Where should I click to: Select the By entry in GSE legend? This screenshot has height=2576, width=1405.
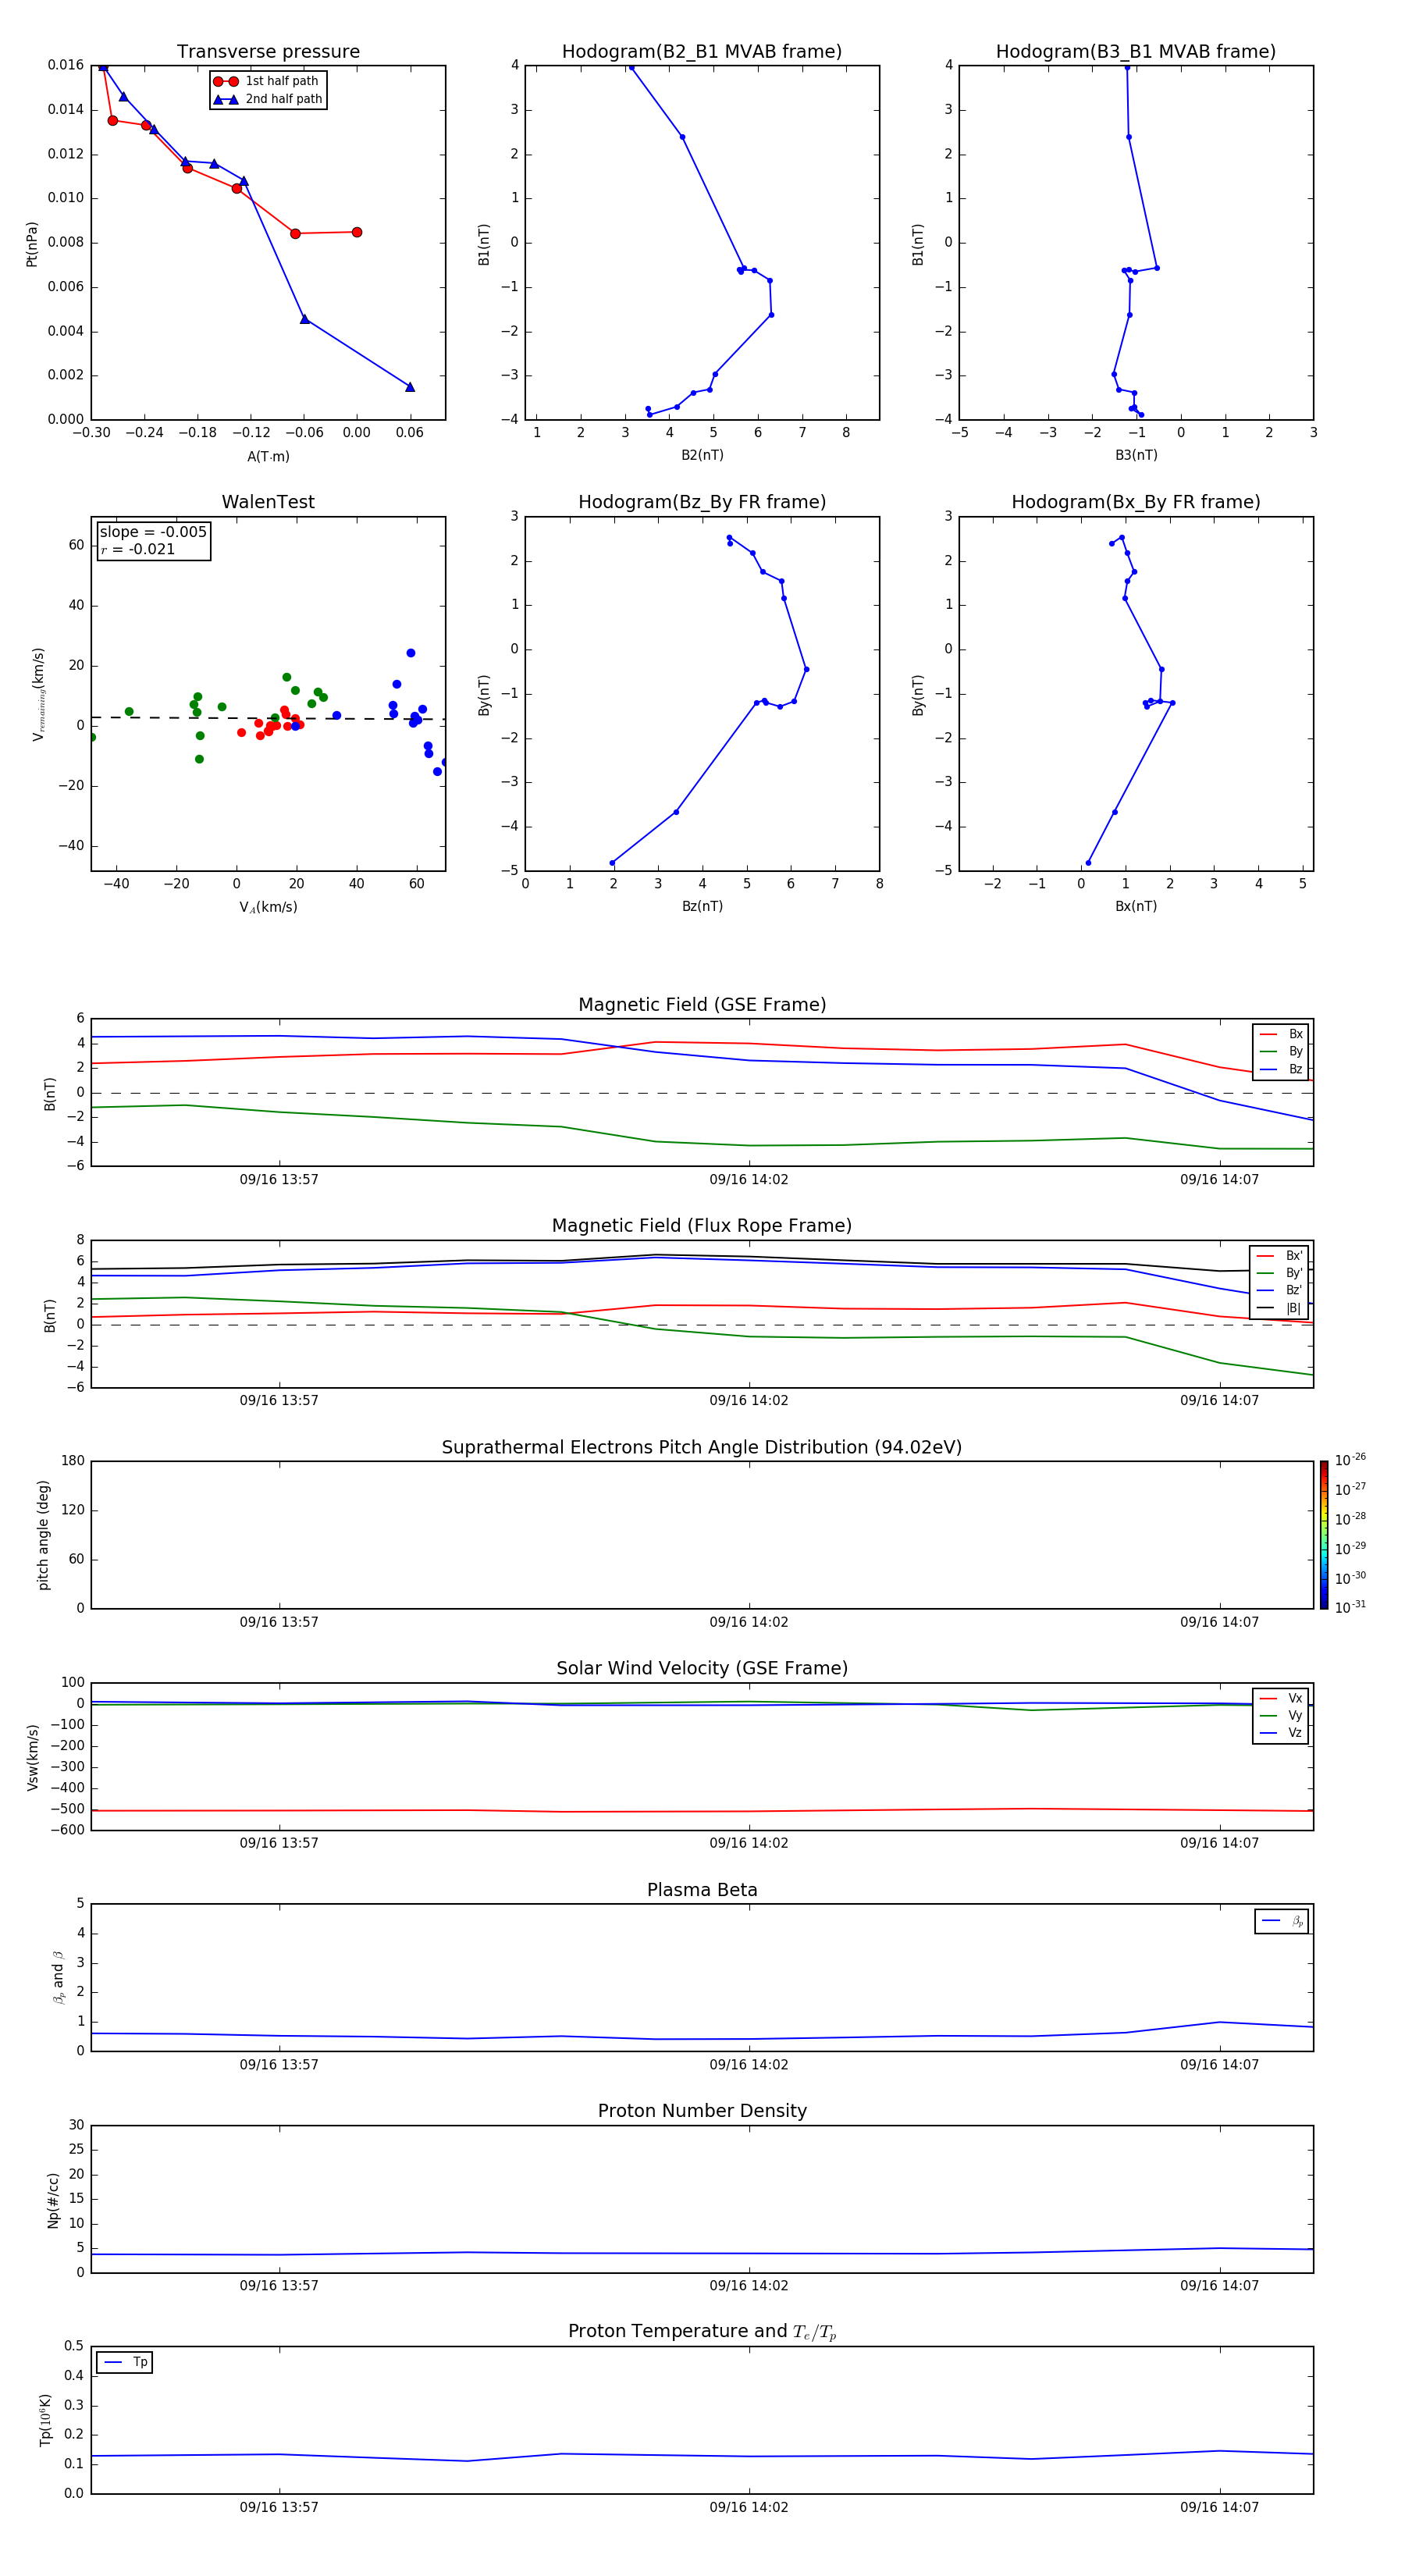coord(1281,1051)
